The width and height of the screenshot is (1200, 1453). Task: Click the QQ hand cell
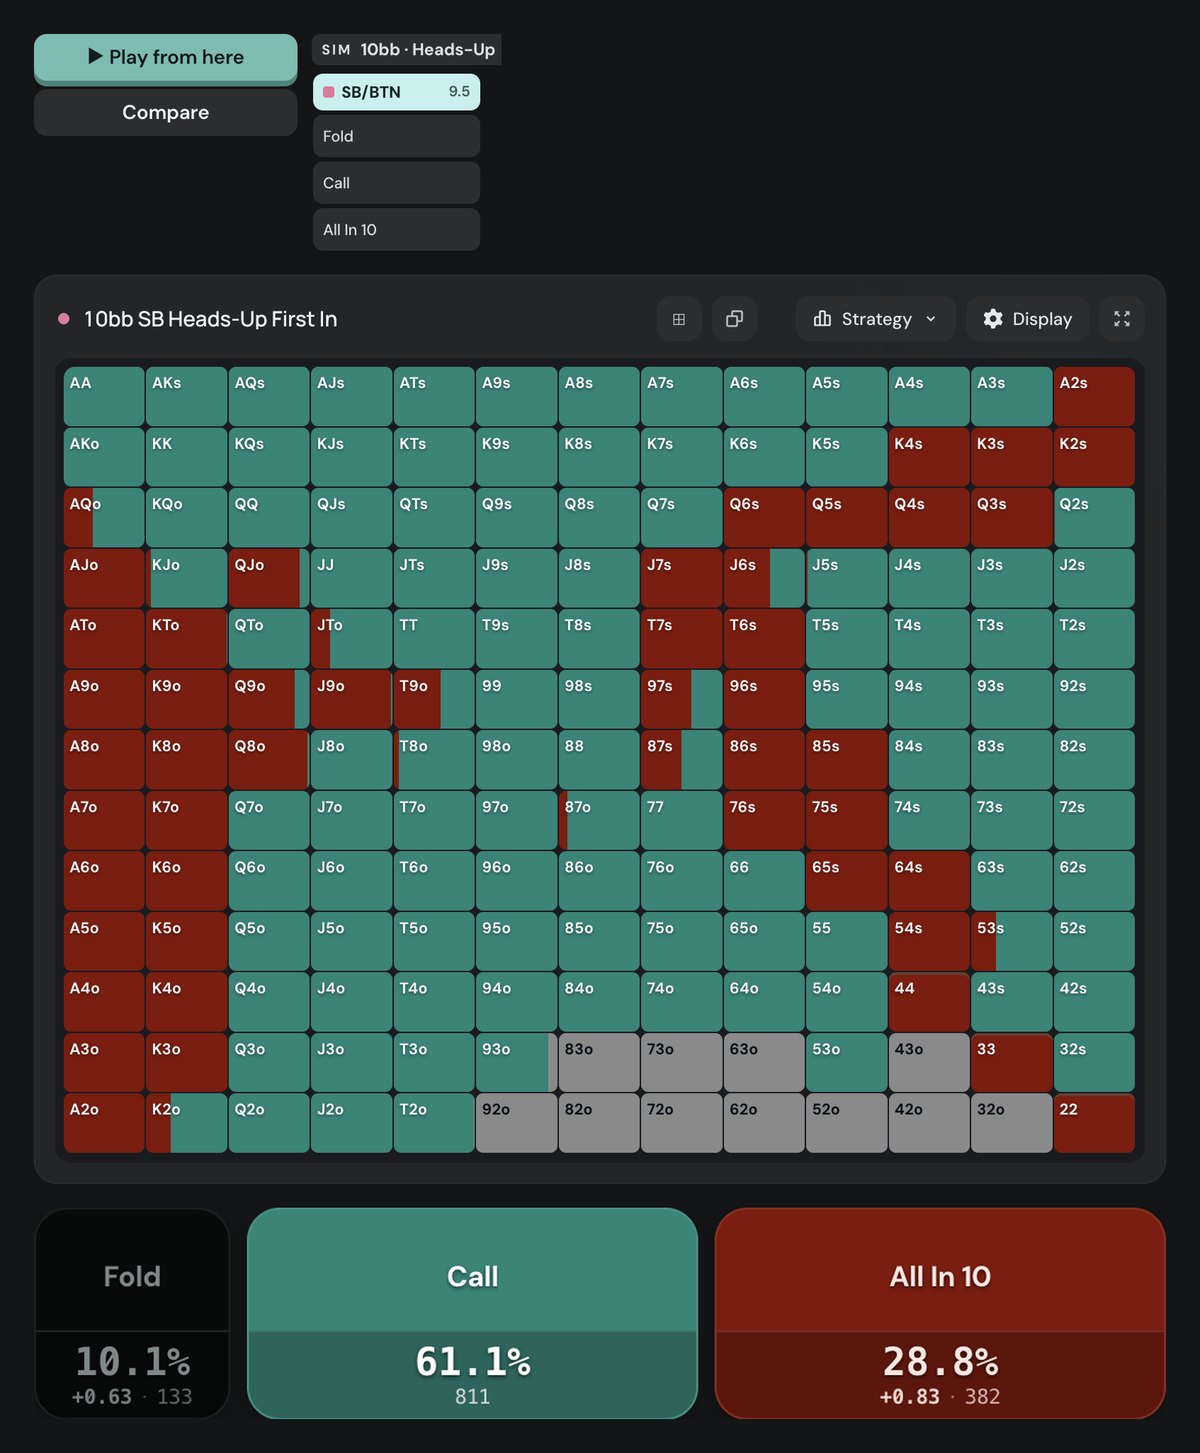[269, 517]
